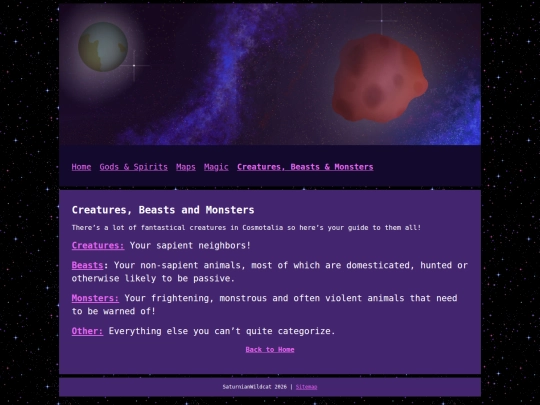Click the Back to Home link
This screenshot has width=540, height=405.
point(270,350)
